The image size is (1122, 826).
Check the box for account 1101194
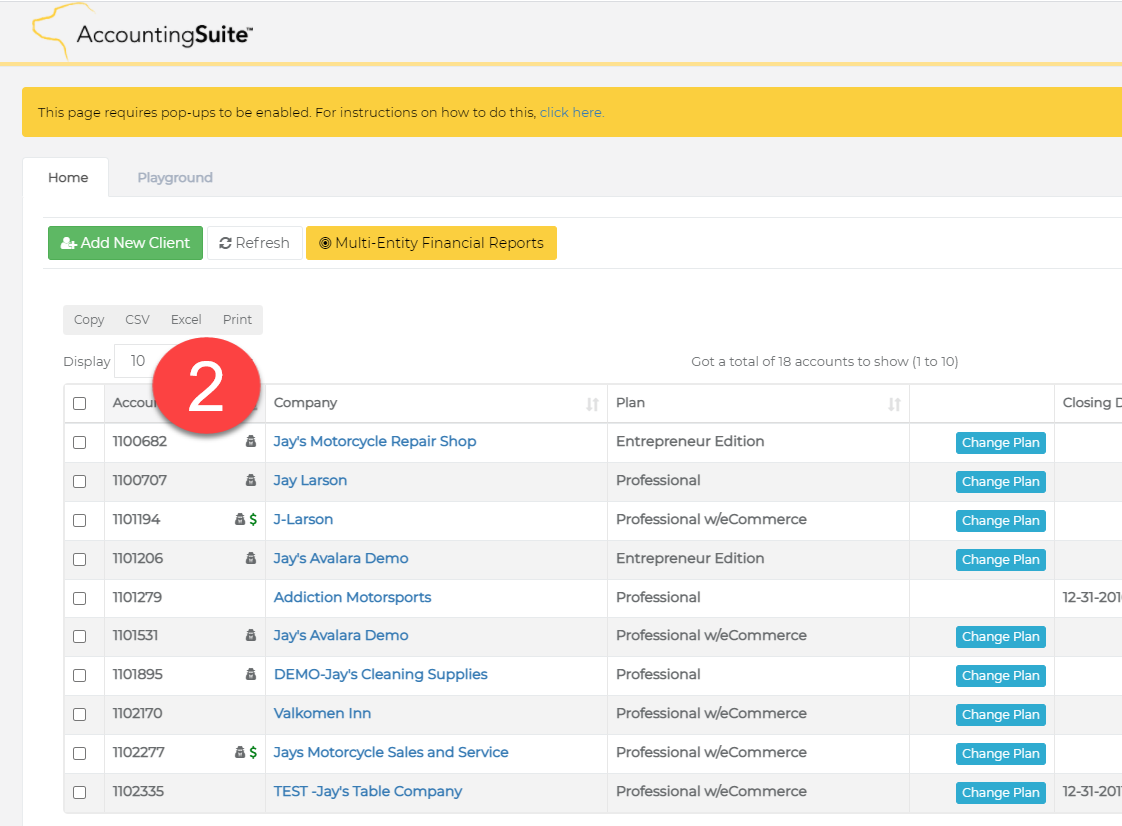[x=79, y=520]
